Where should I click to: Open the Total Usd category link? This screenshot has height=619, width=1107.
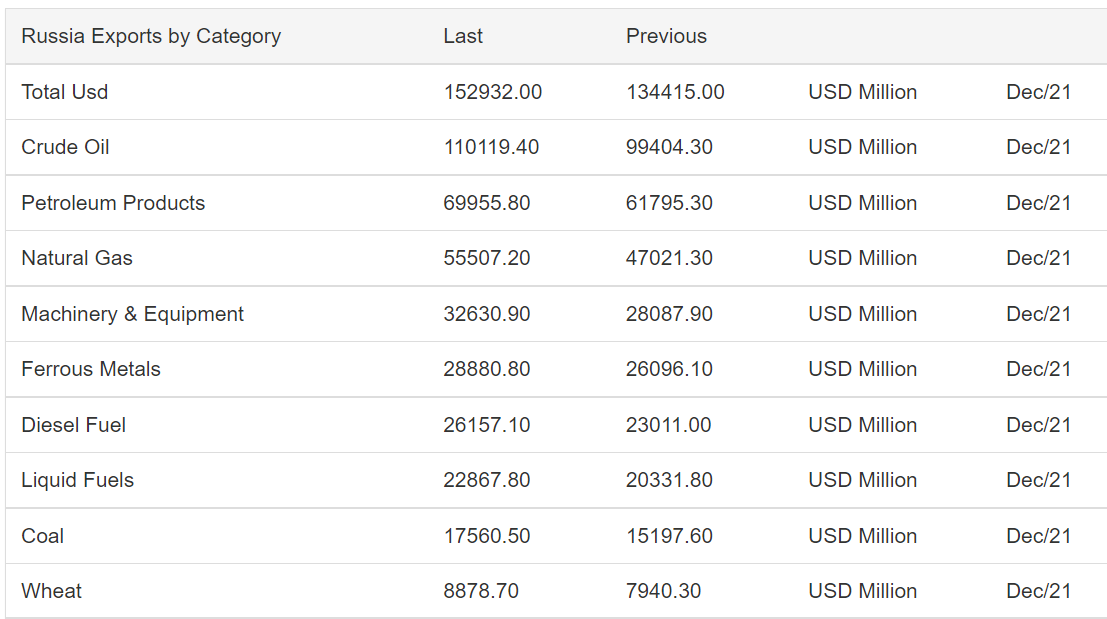[64, 92]
